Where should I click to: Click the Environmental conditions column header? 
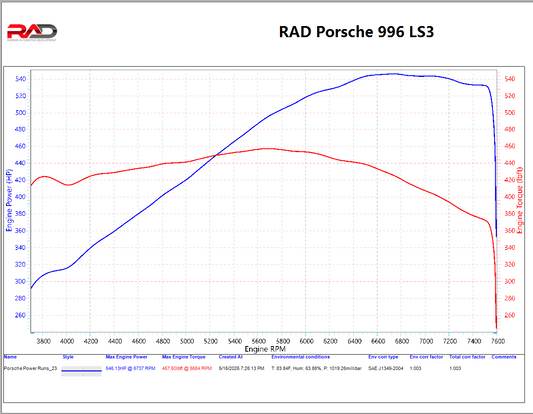coord(300,357)
